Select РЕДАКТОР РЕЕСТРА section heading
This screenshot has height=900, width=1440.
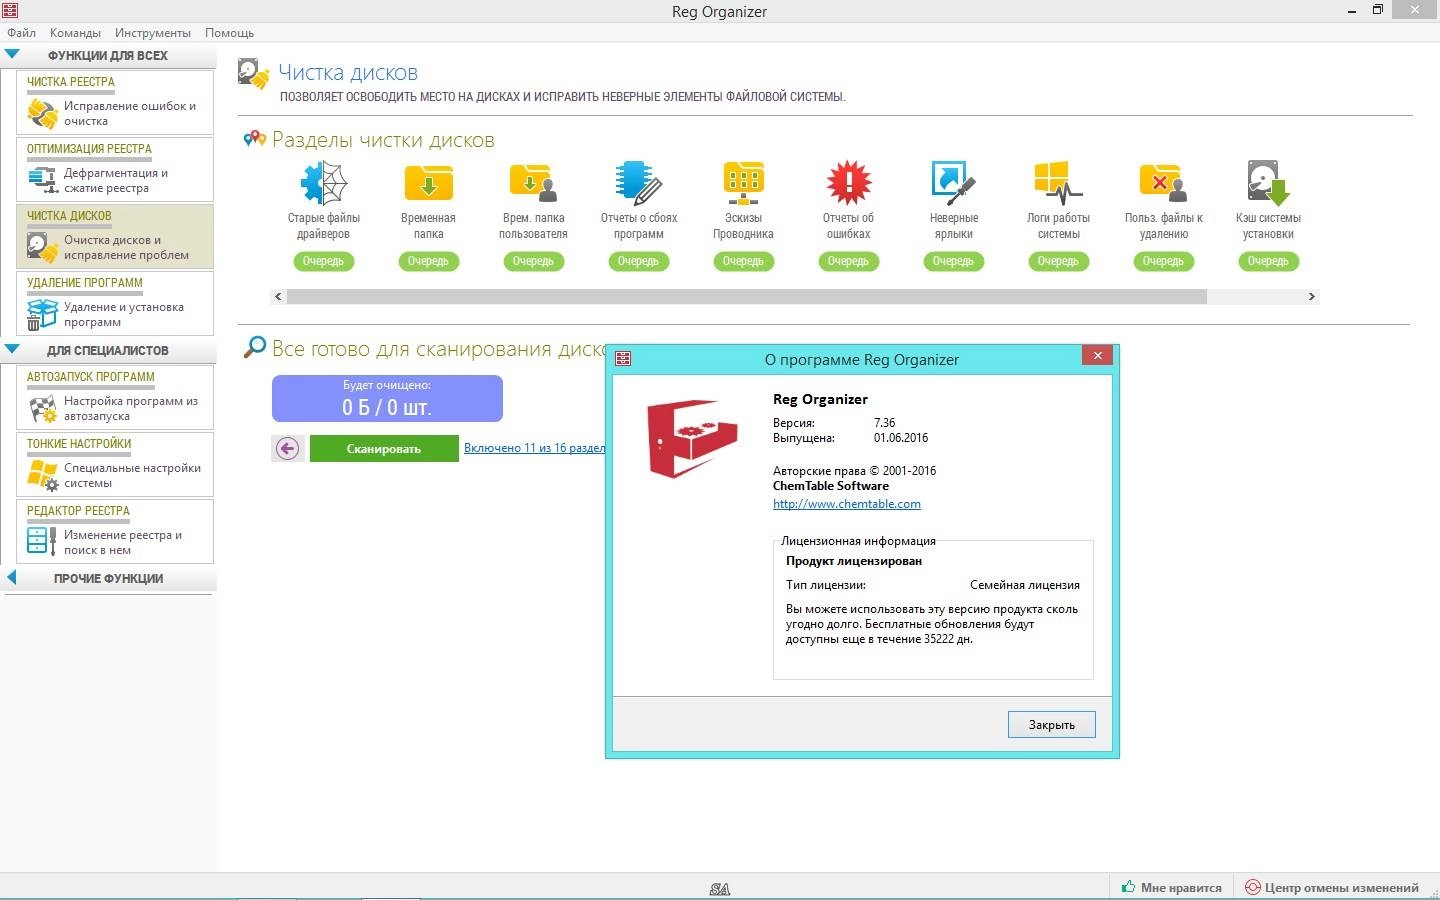pyautogui.click(x=78, y=511)
